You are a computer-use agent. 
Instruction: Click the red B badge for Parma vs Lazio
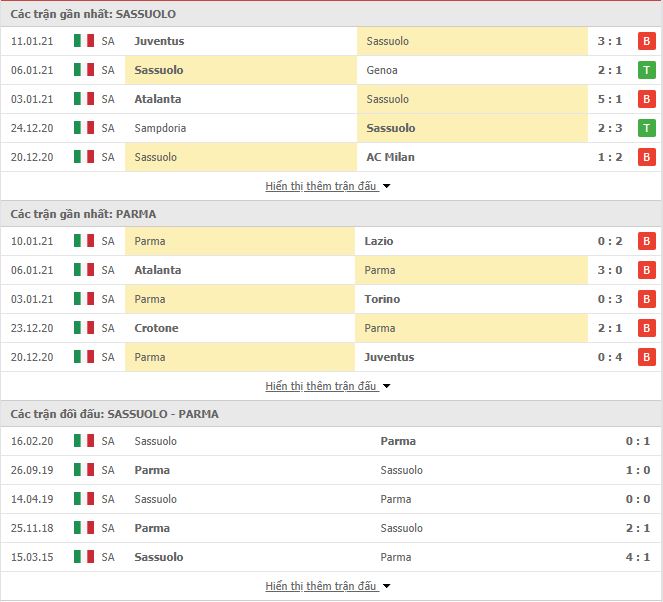(647, 241)
